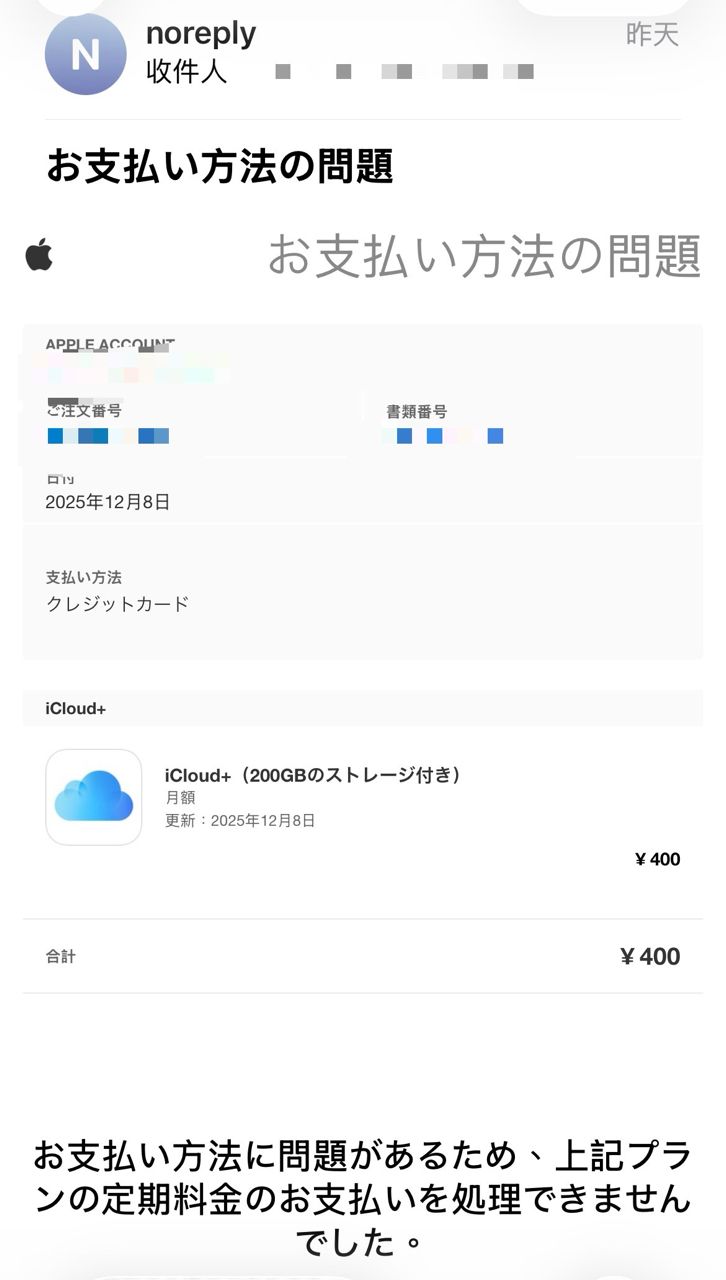Open the noreply sender name
Image resolution: width=726 pixels, height=1280 pixels.
click(x=201, y=33)
